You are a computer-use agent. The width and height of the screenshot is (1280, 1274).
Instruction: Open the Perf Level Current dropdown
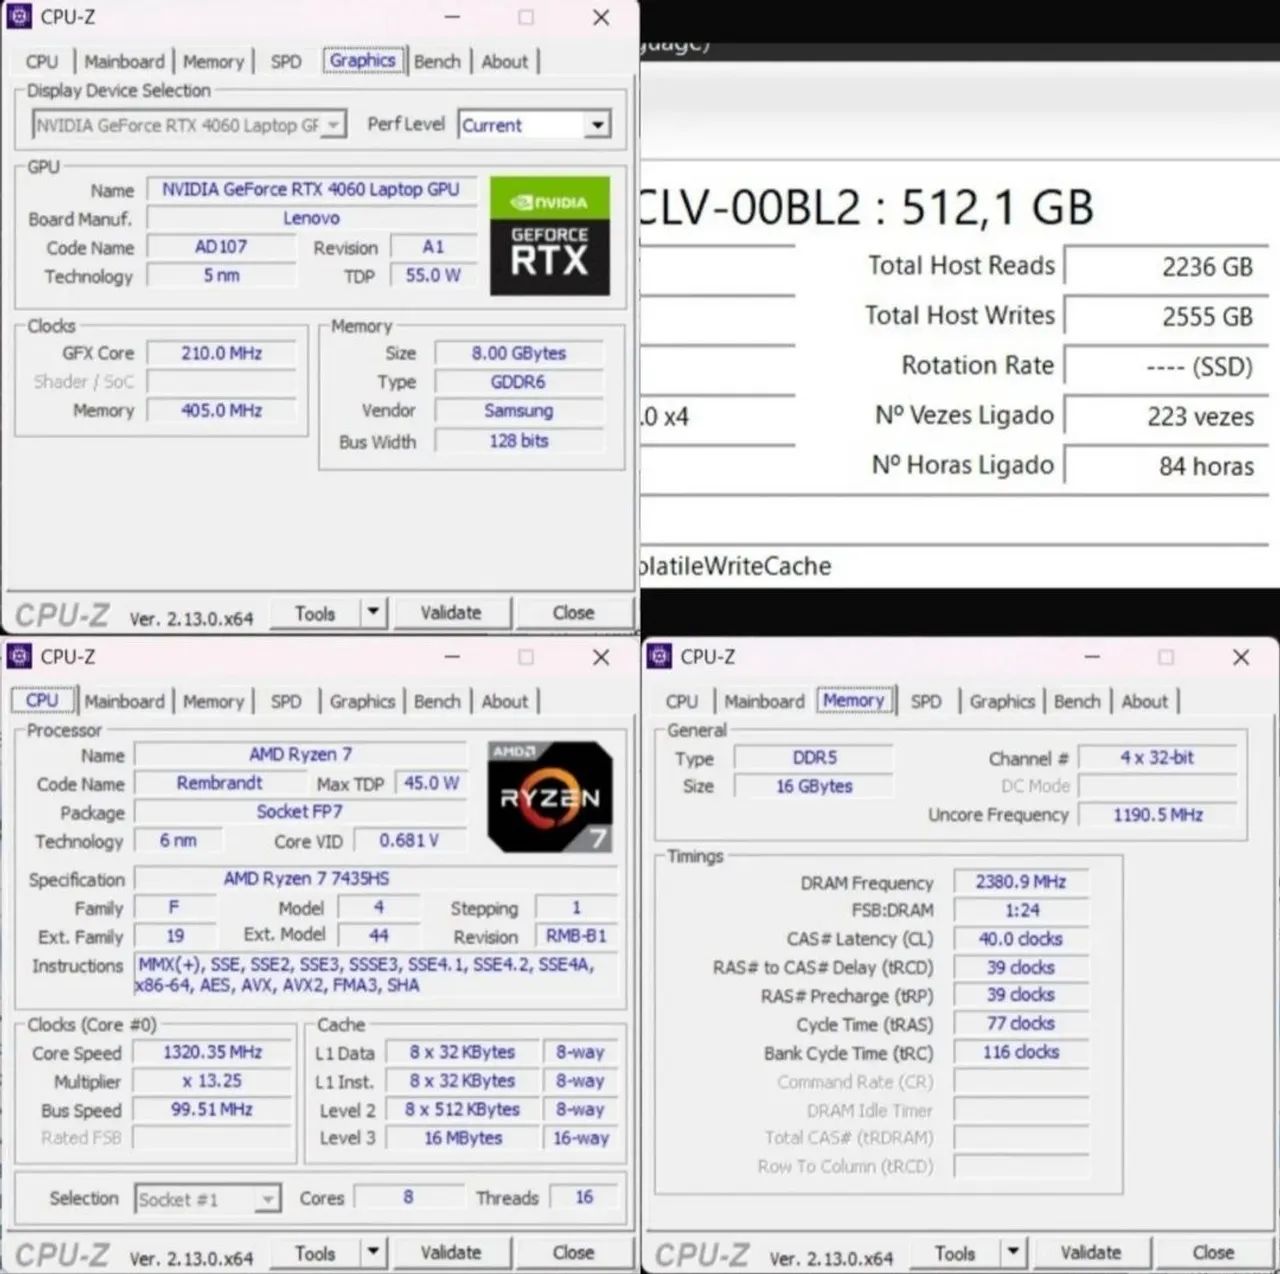[534, 125]
